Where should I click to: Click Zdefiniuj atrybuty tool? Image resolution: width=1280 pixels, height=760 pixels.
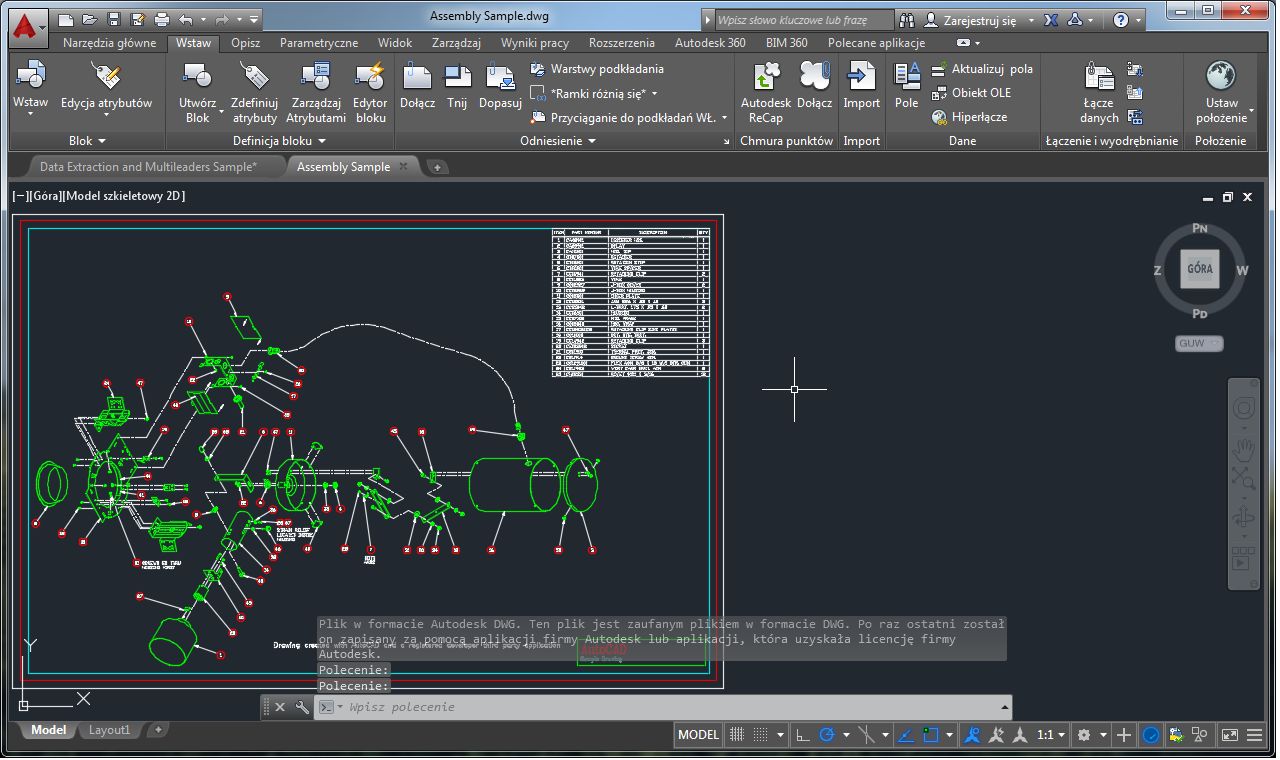[254, 92]
